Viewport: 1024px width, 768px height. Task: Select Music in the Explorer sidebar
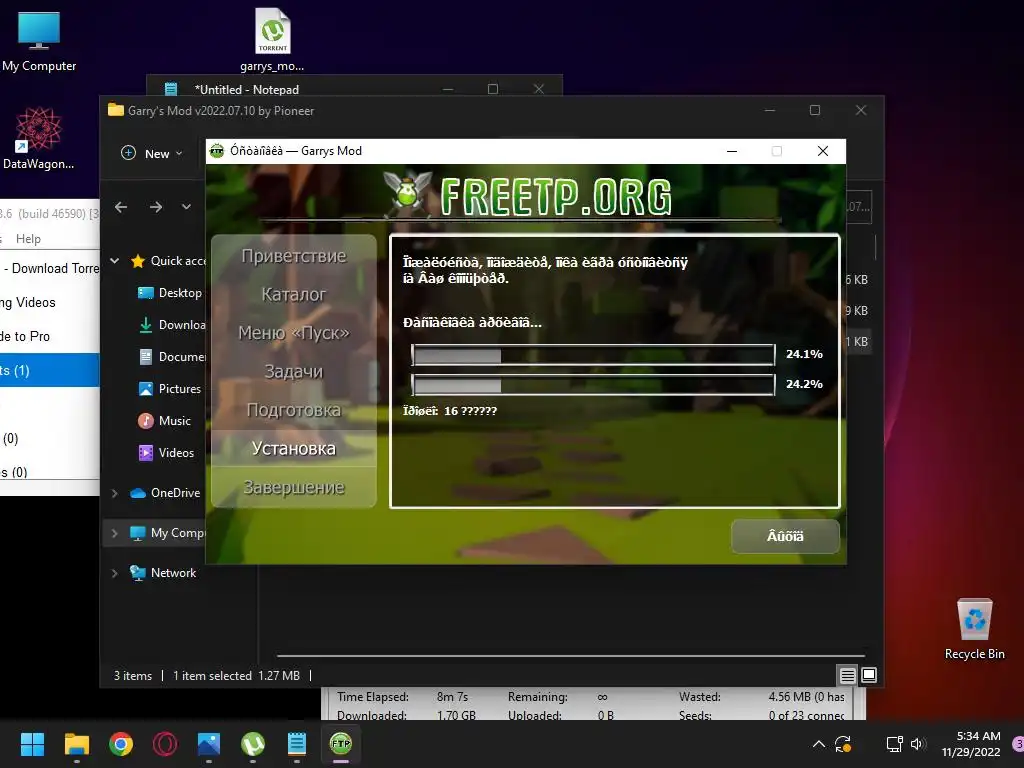[x=165, y=421]
